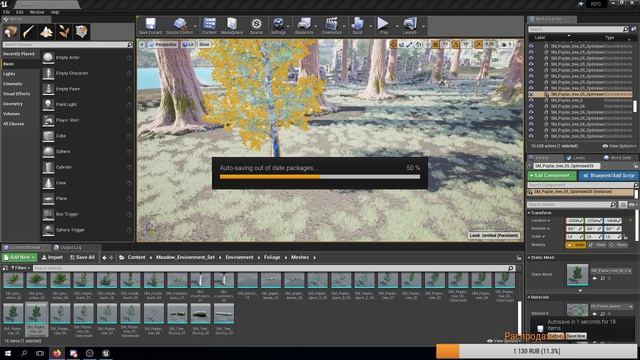This screenshot has width=640, height=360.
Task: Select the Place mode icon
Action: point(11,32)
